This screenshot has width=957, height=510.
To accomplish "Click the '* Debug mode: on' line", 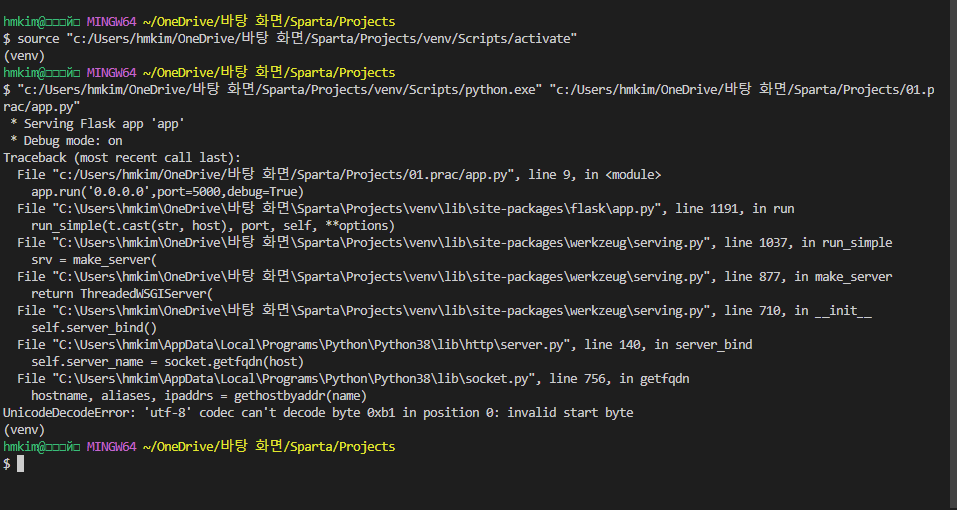I will [x=66, y=141].
